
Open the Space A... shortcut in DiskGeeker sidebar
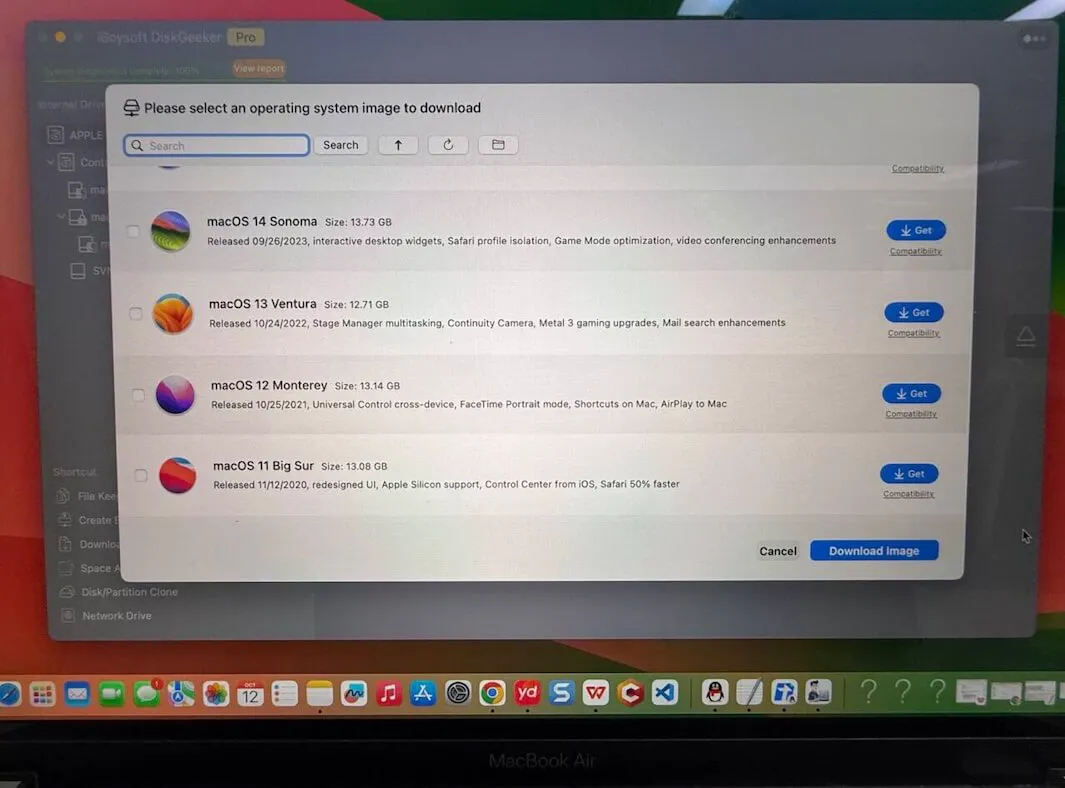click(x=89, y=568)
